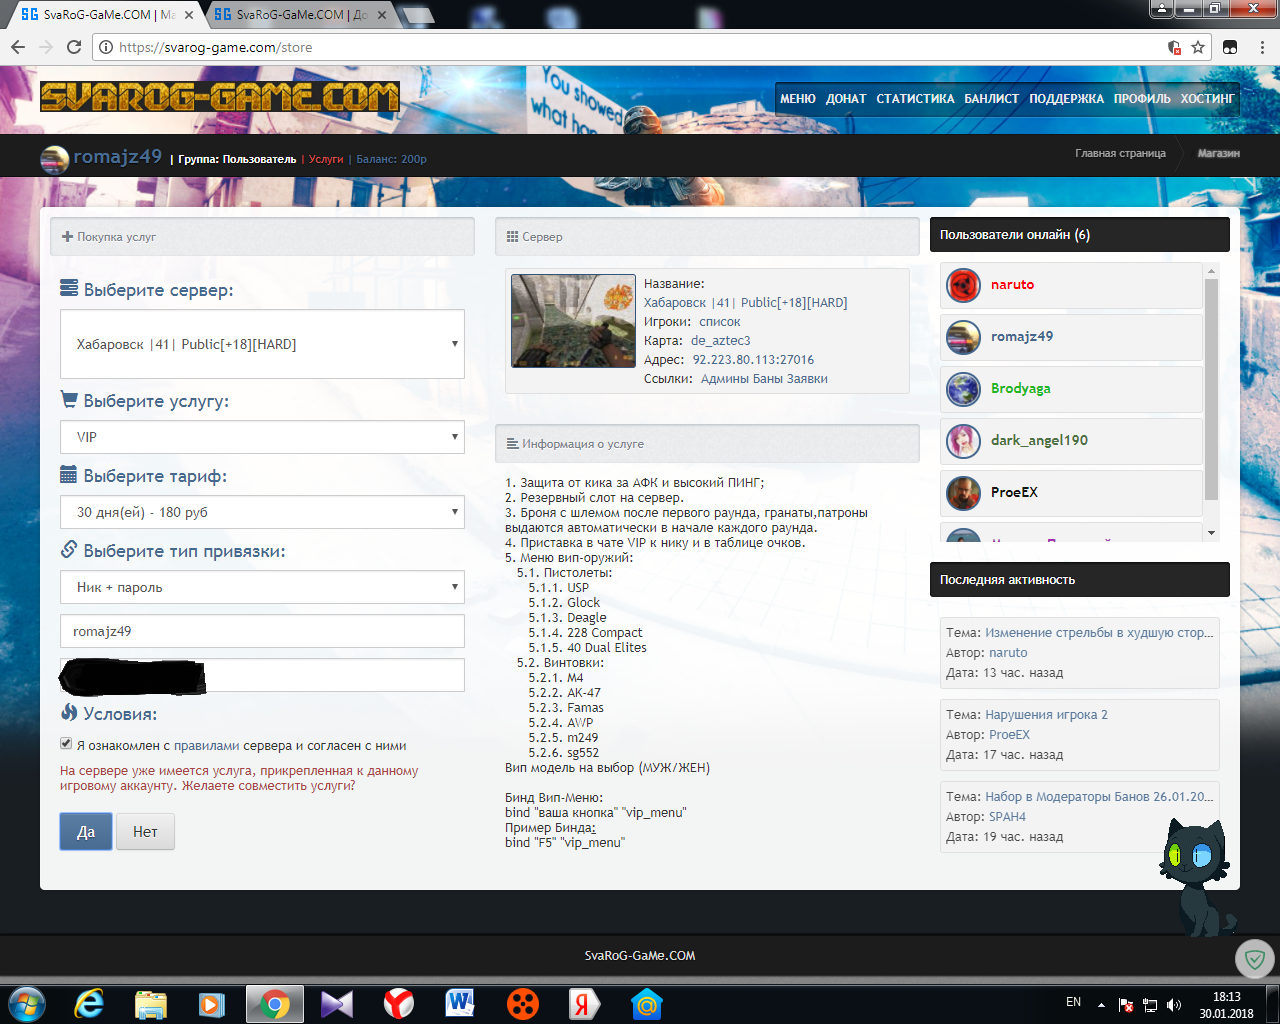Open Microsoft Word from the taskbar

tap(460, 1003)
